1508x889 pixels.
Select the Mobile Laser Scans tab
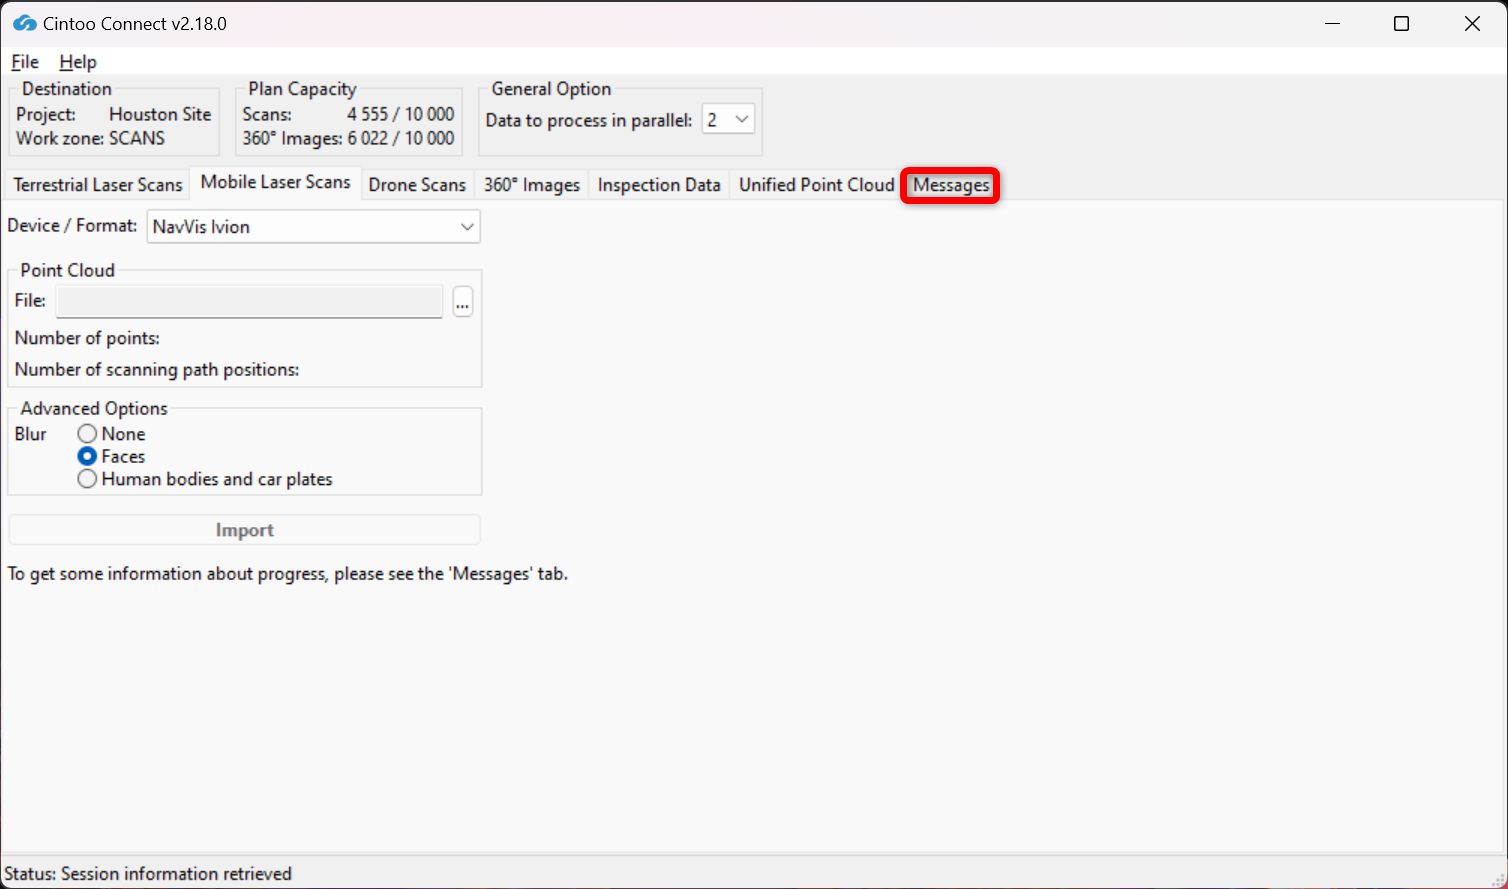(275, 182)
